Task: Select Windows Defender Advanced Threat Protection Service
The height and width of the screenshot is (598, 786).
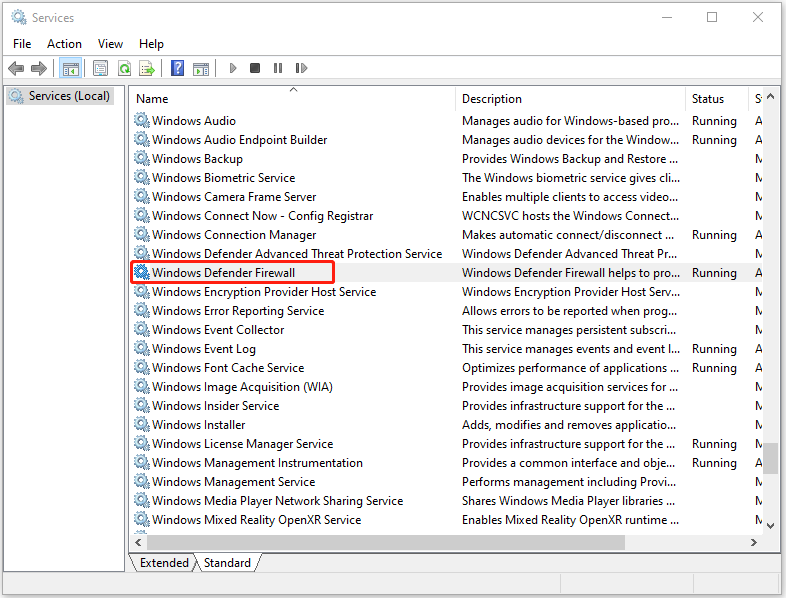Action: click(x=297, y=254)
